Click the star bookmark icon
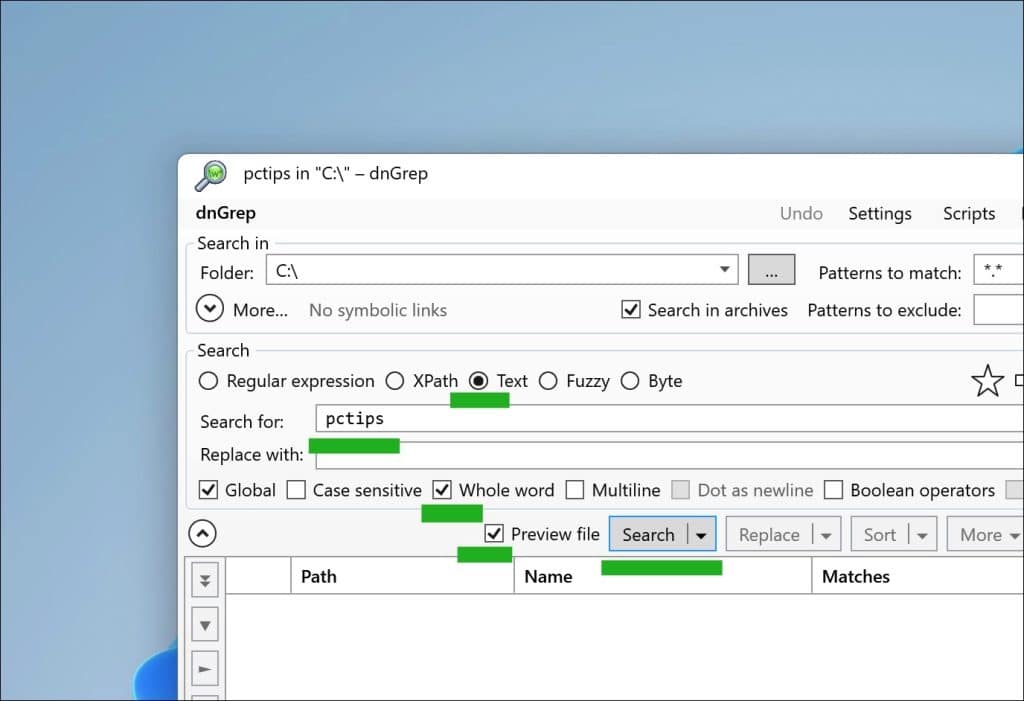Viewport: 1024px width, 701px height. [x=987, y=381]
